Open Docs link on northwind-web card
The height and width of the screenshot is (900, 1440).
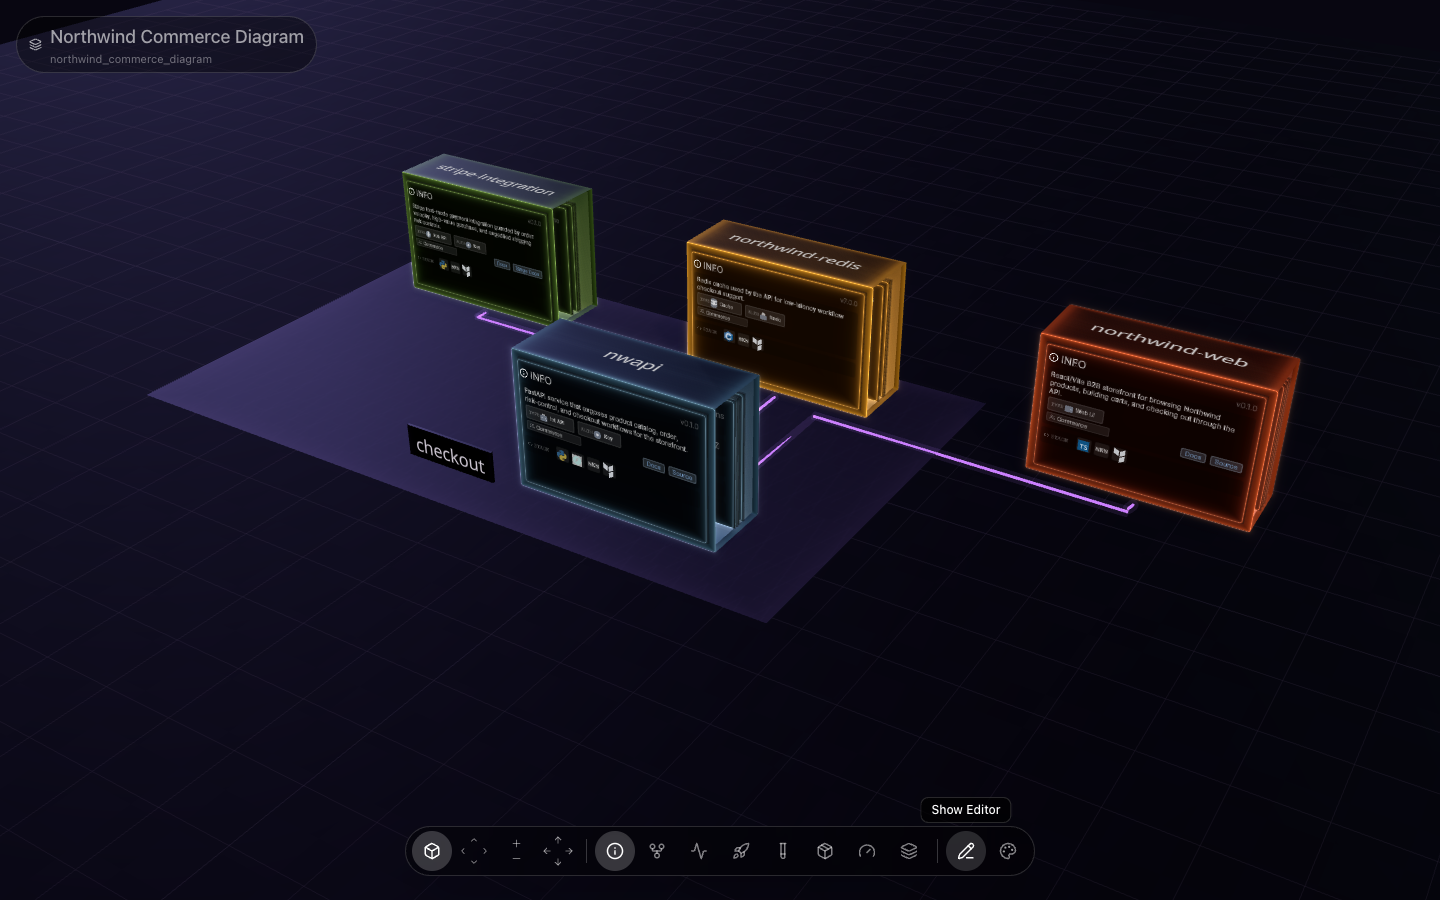pos(1193,456)
